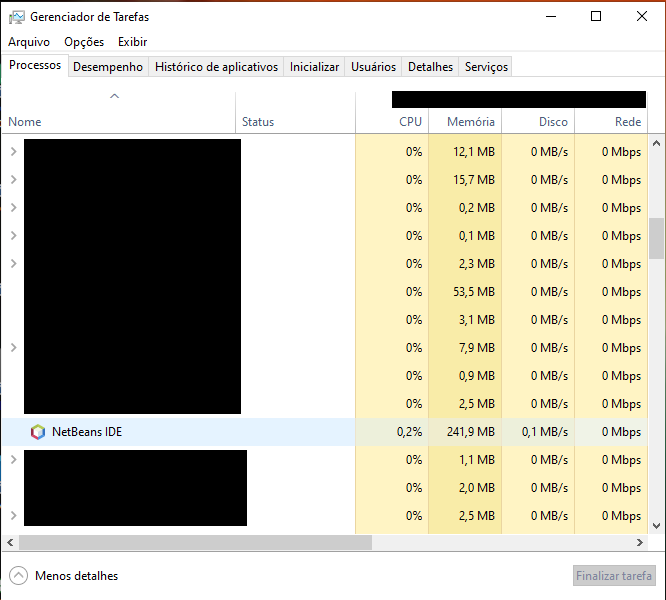Expand the process row showing 1,1 MB

14,459
